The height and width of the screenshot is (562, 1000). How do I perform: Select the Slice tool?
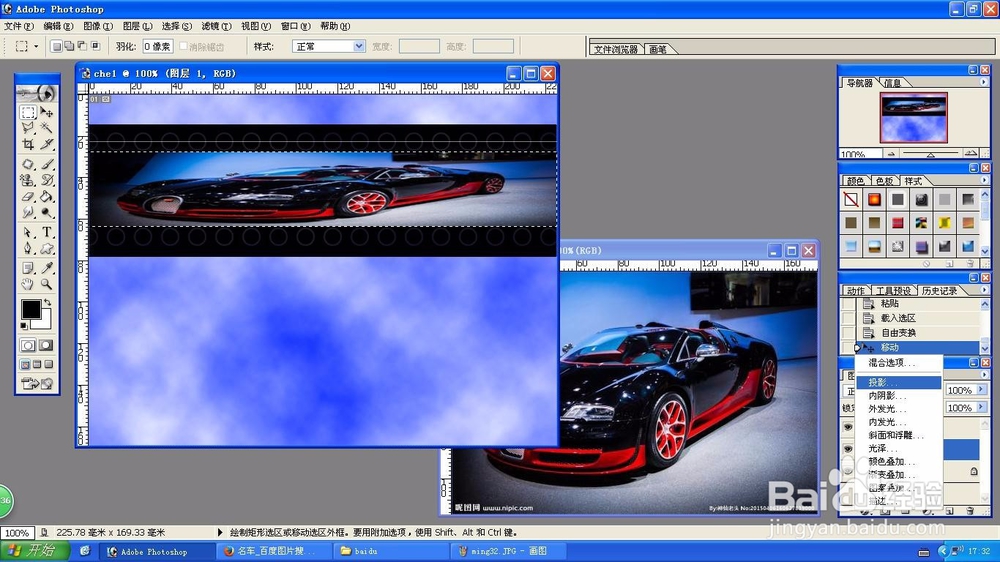[x=47, y=144]
